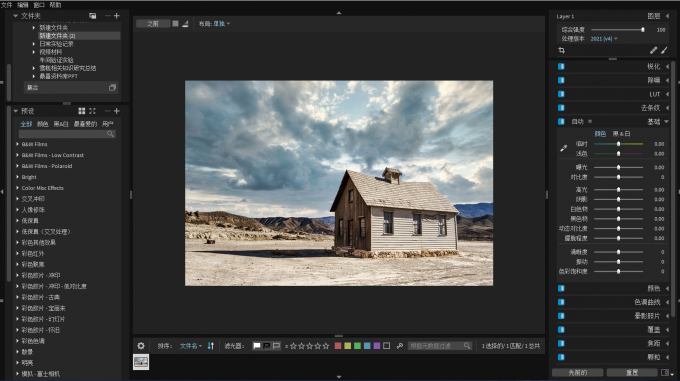Open the filmstrip settings gear
Image resolution: width=680 pixels, height=381 pixels.
[141, 346]
